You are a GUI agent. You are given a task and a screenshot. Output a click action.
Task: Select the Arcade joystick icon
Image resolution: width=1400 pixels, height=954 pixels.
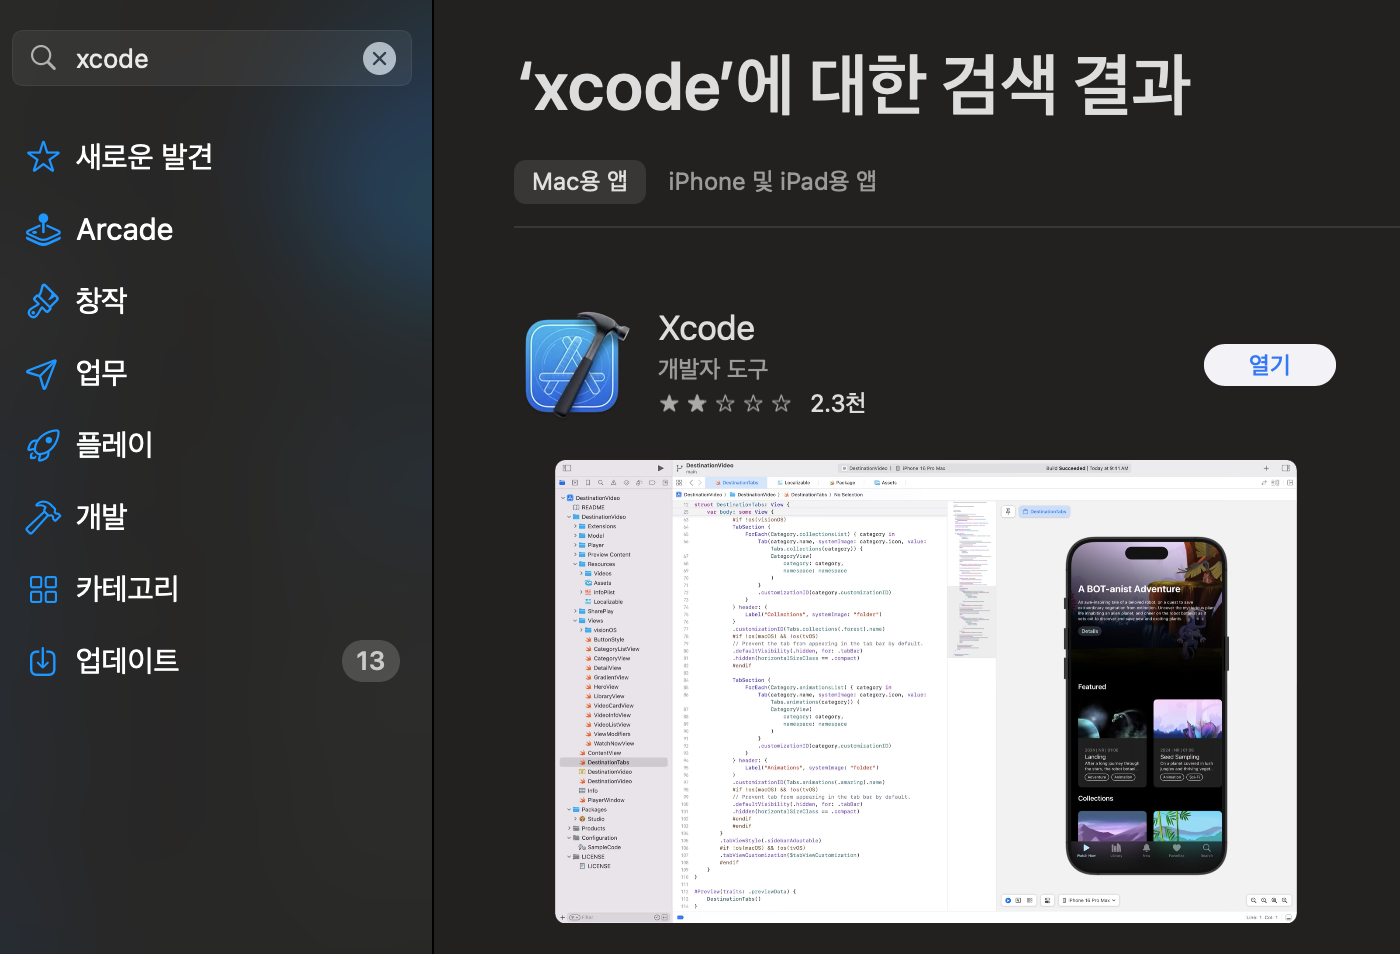[43, 229]
